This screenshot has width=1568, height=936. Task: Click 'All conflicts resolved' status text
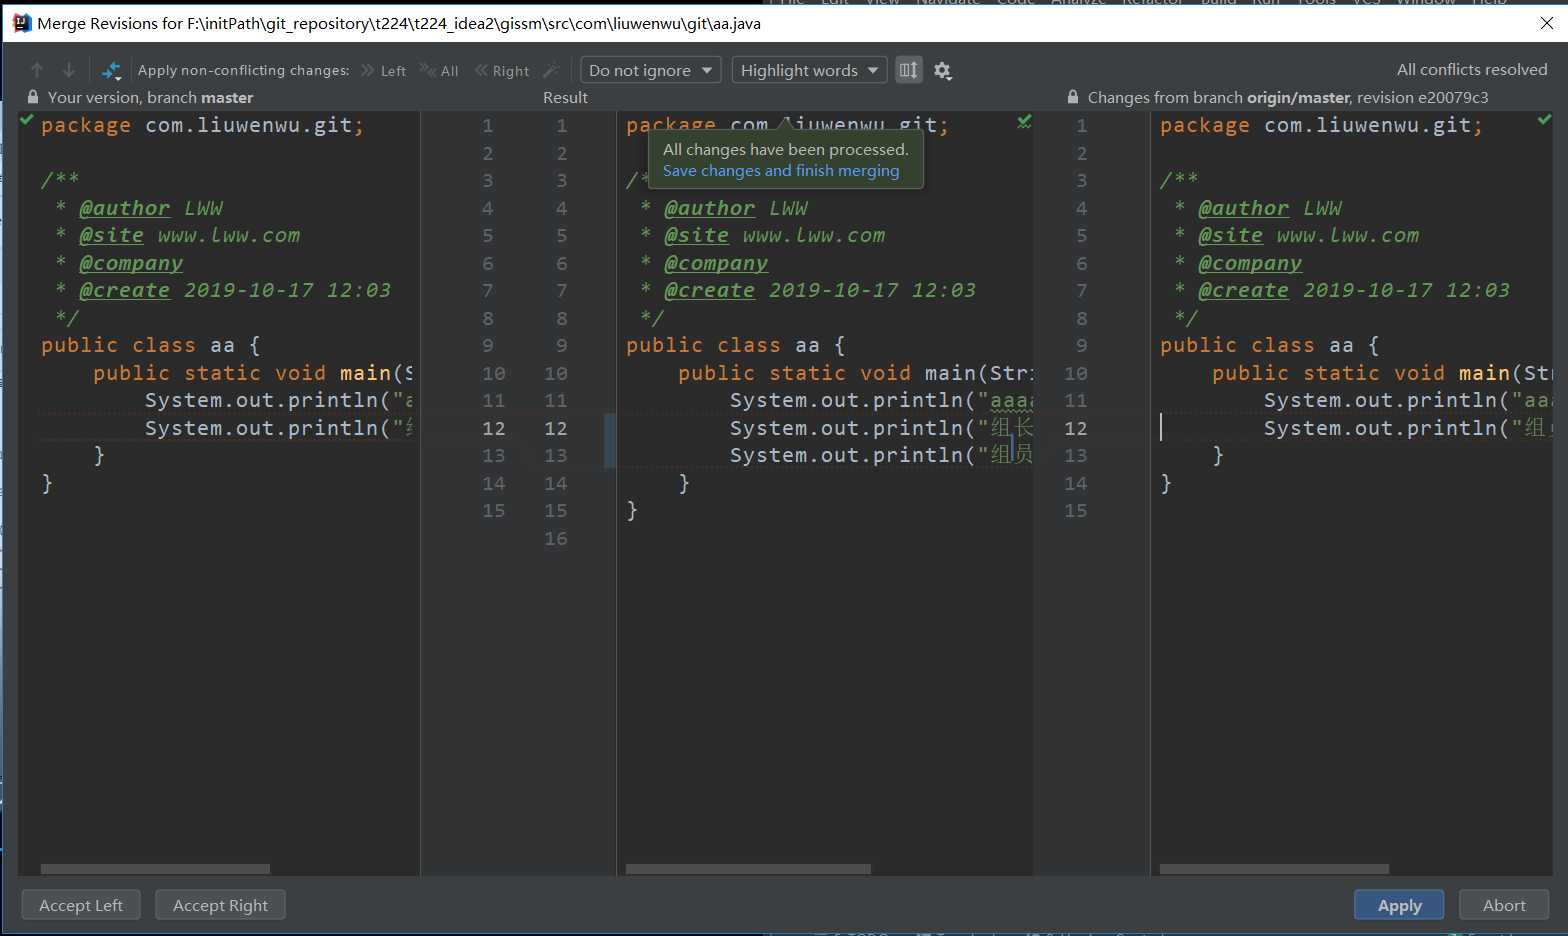click(x=1472, y=70)
